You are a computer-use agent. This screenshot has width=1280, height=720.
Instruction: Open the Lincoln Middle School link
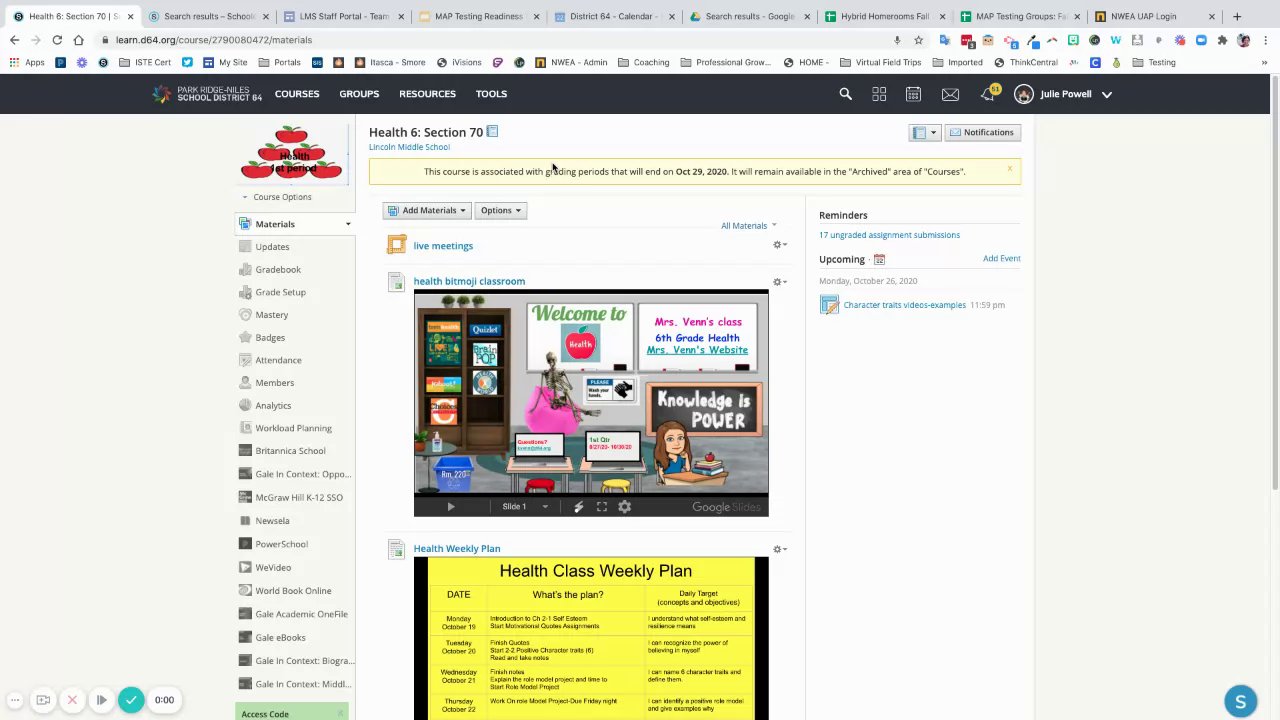[x=409, y=147]
